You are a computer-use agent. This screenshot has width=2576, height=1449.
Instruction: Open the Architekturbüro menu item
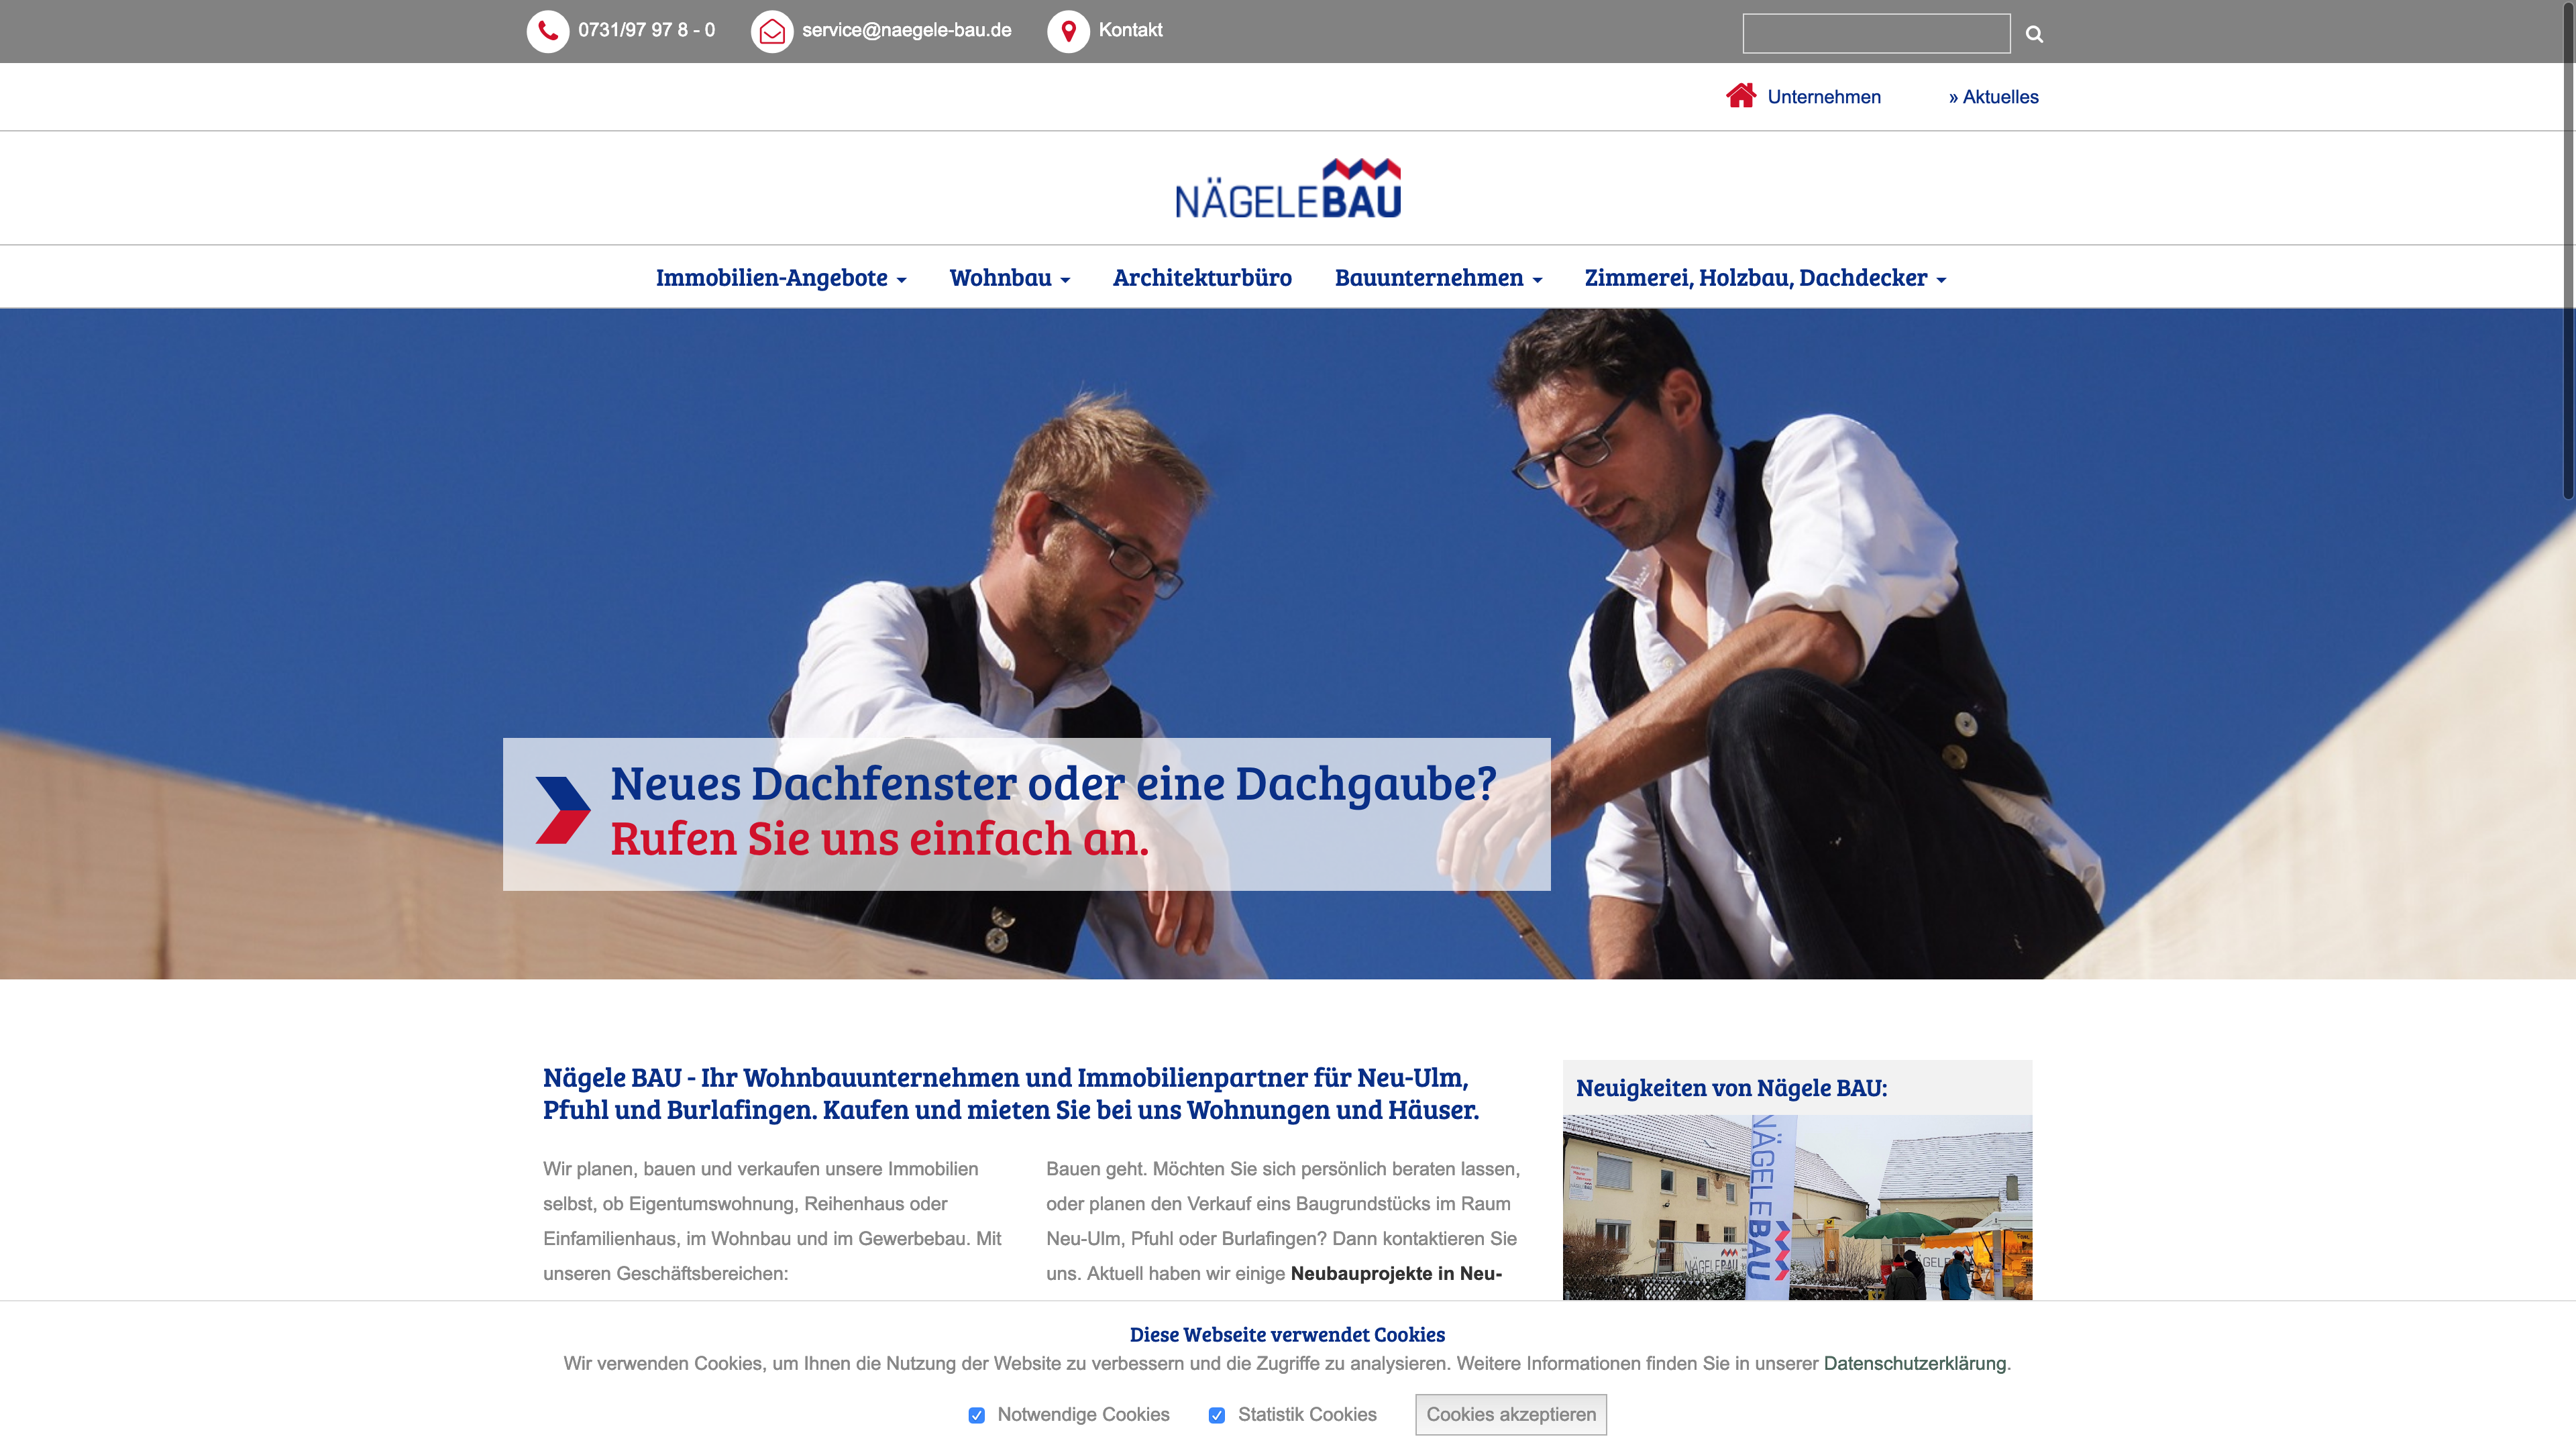(1202, 278)
